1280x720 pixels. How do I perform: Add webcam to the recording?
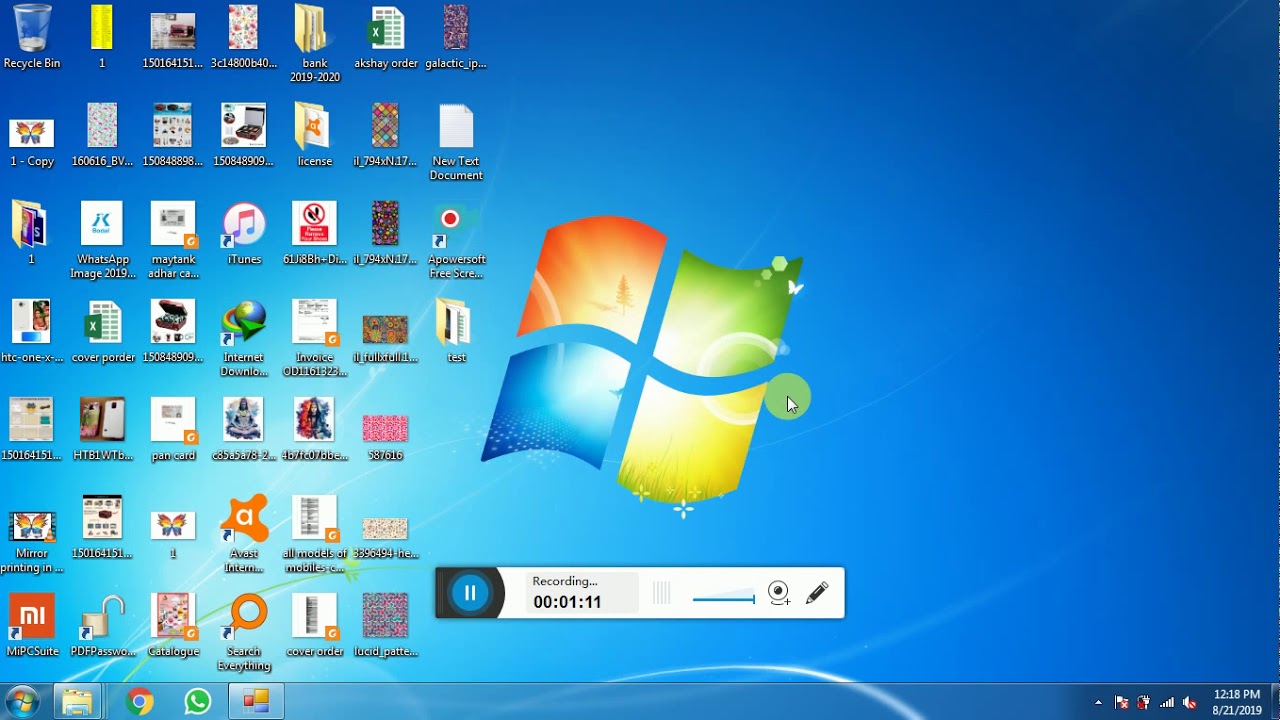(779, 593)
